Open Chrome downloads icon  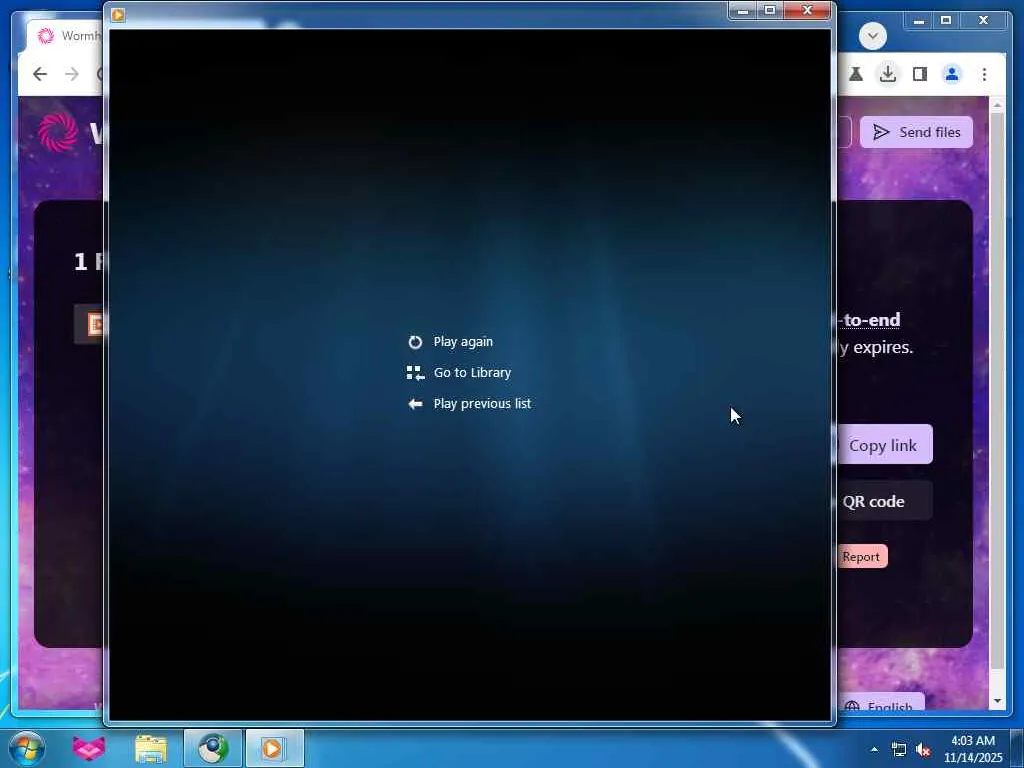[888, 74]
